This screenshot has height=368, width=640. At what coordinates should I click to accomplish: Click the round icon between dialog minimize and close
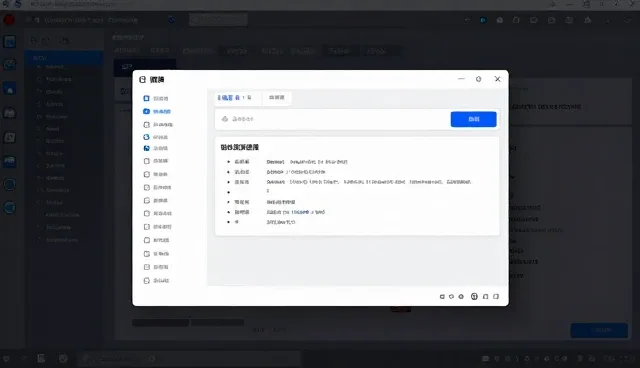point(478,79)
